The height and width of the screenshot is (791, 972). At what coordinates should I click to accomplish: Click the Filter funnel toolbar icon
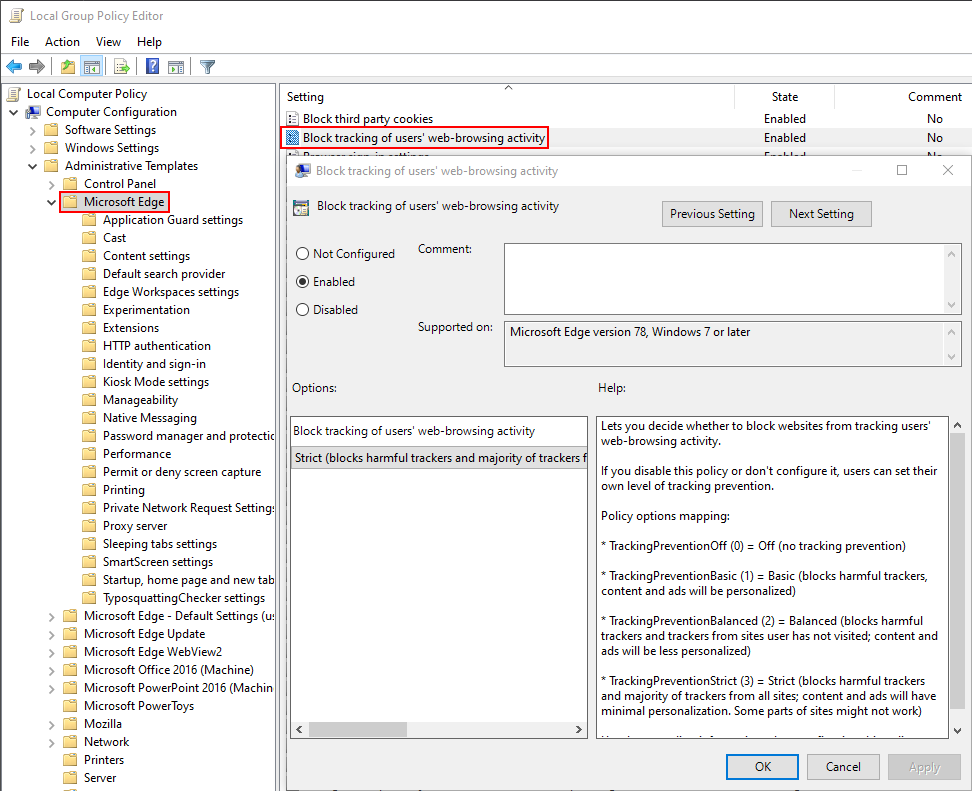click(208, 66)
